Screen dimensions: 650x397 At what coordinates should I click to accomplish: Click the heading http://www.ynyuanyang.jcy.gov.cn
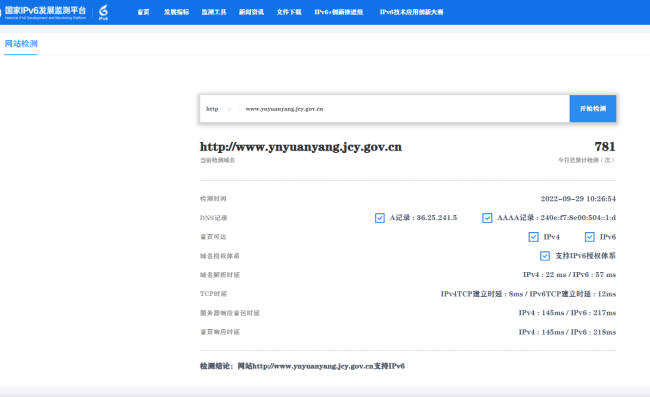[x=301, y=147]
